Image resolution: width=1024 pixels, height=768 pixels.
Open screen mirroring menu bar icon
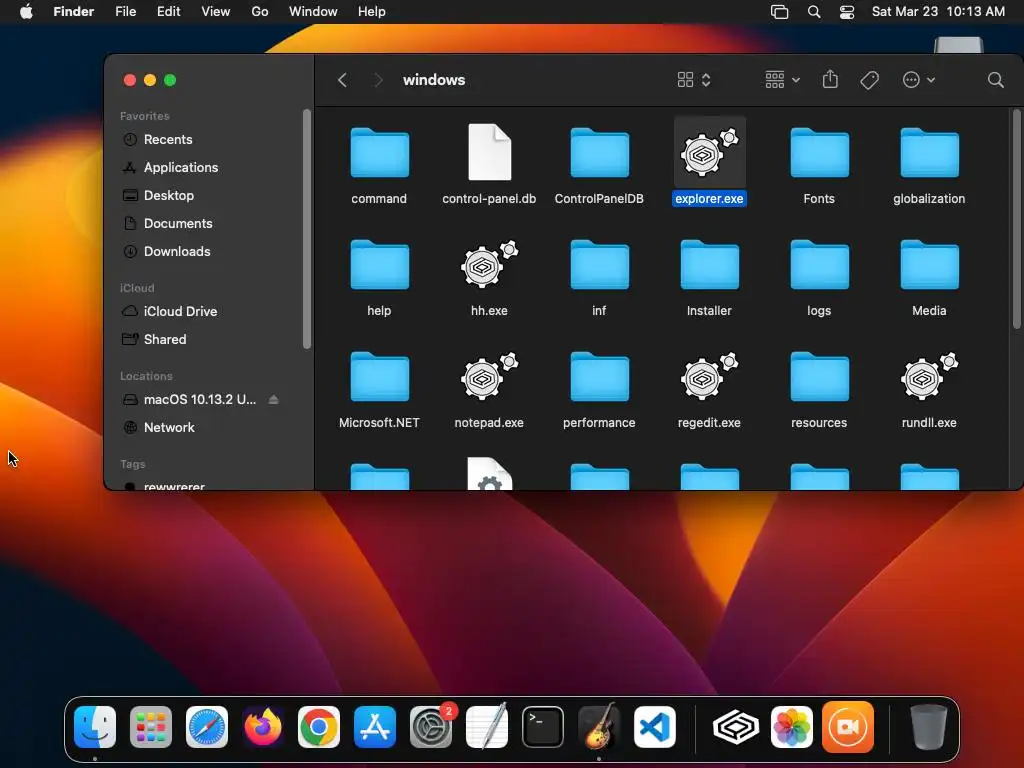(x=779, y=12)
